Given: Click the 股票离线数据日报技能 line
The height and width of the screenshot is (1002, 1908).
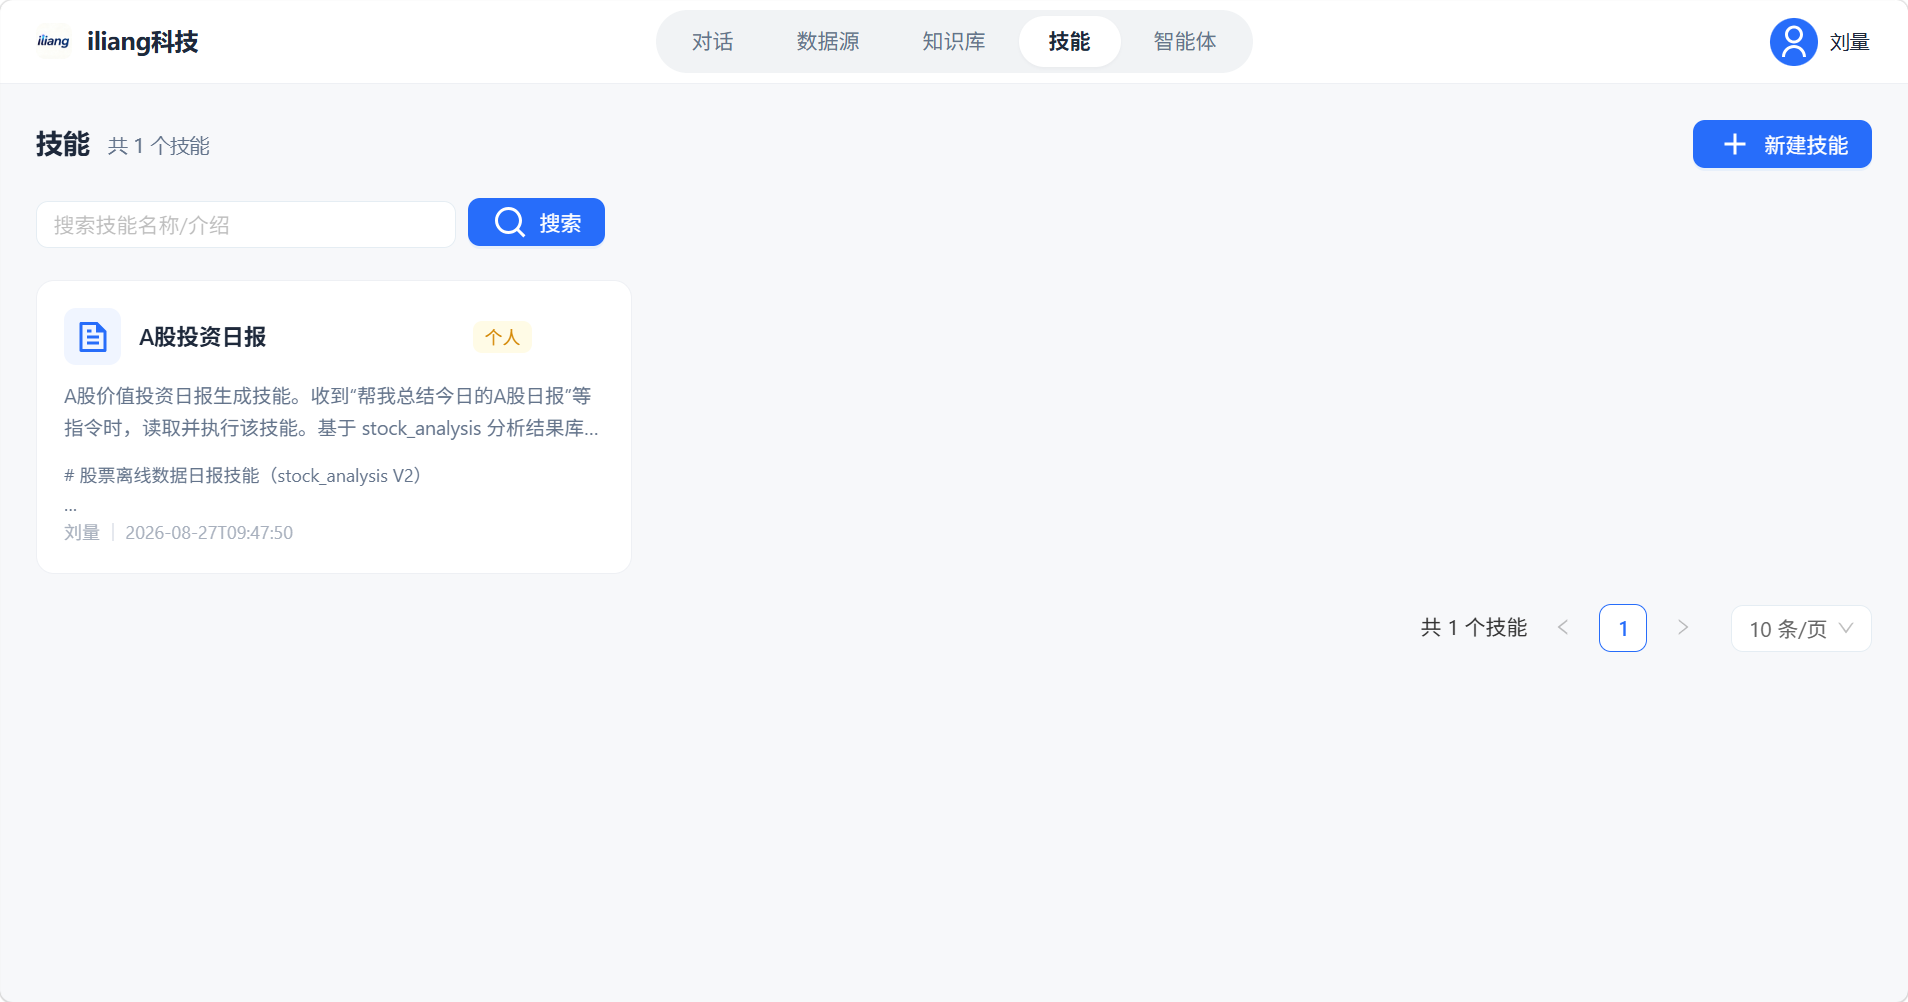Looking at the screenshot, I should coord(242,475).
